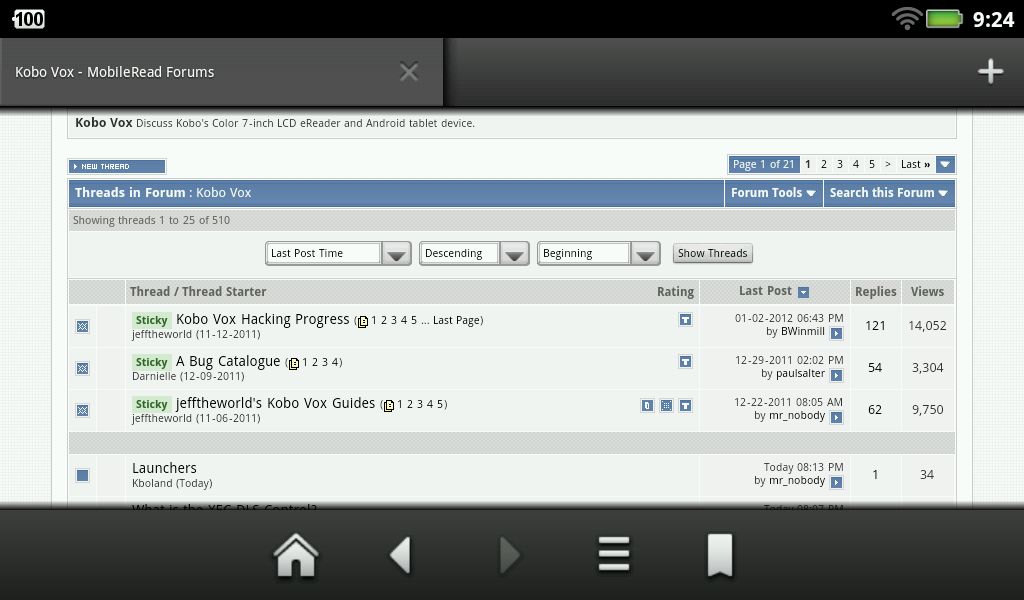Image resolution: width=1024 pixels, height=600 pixels.
Task: Add a new tab with plus icon
Action: 990,71
